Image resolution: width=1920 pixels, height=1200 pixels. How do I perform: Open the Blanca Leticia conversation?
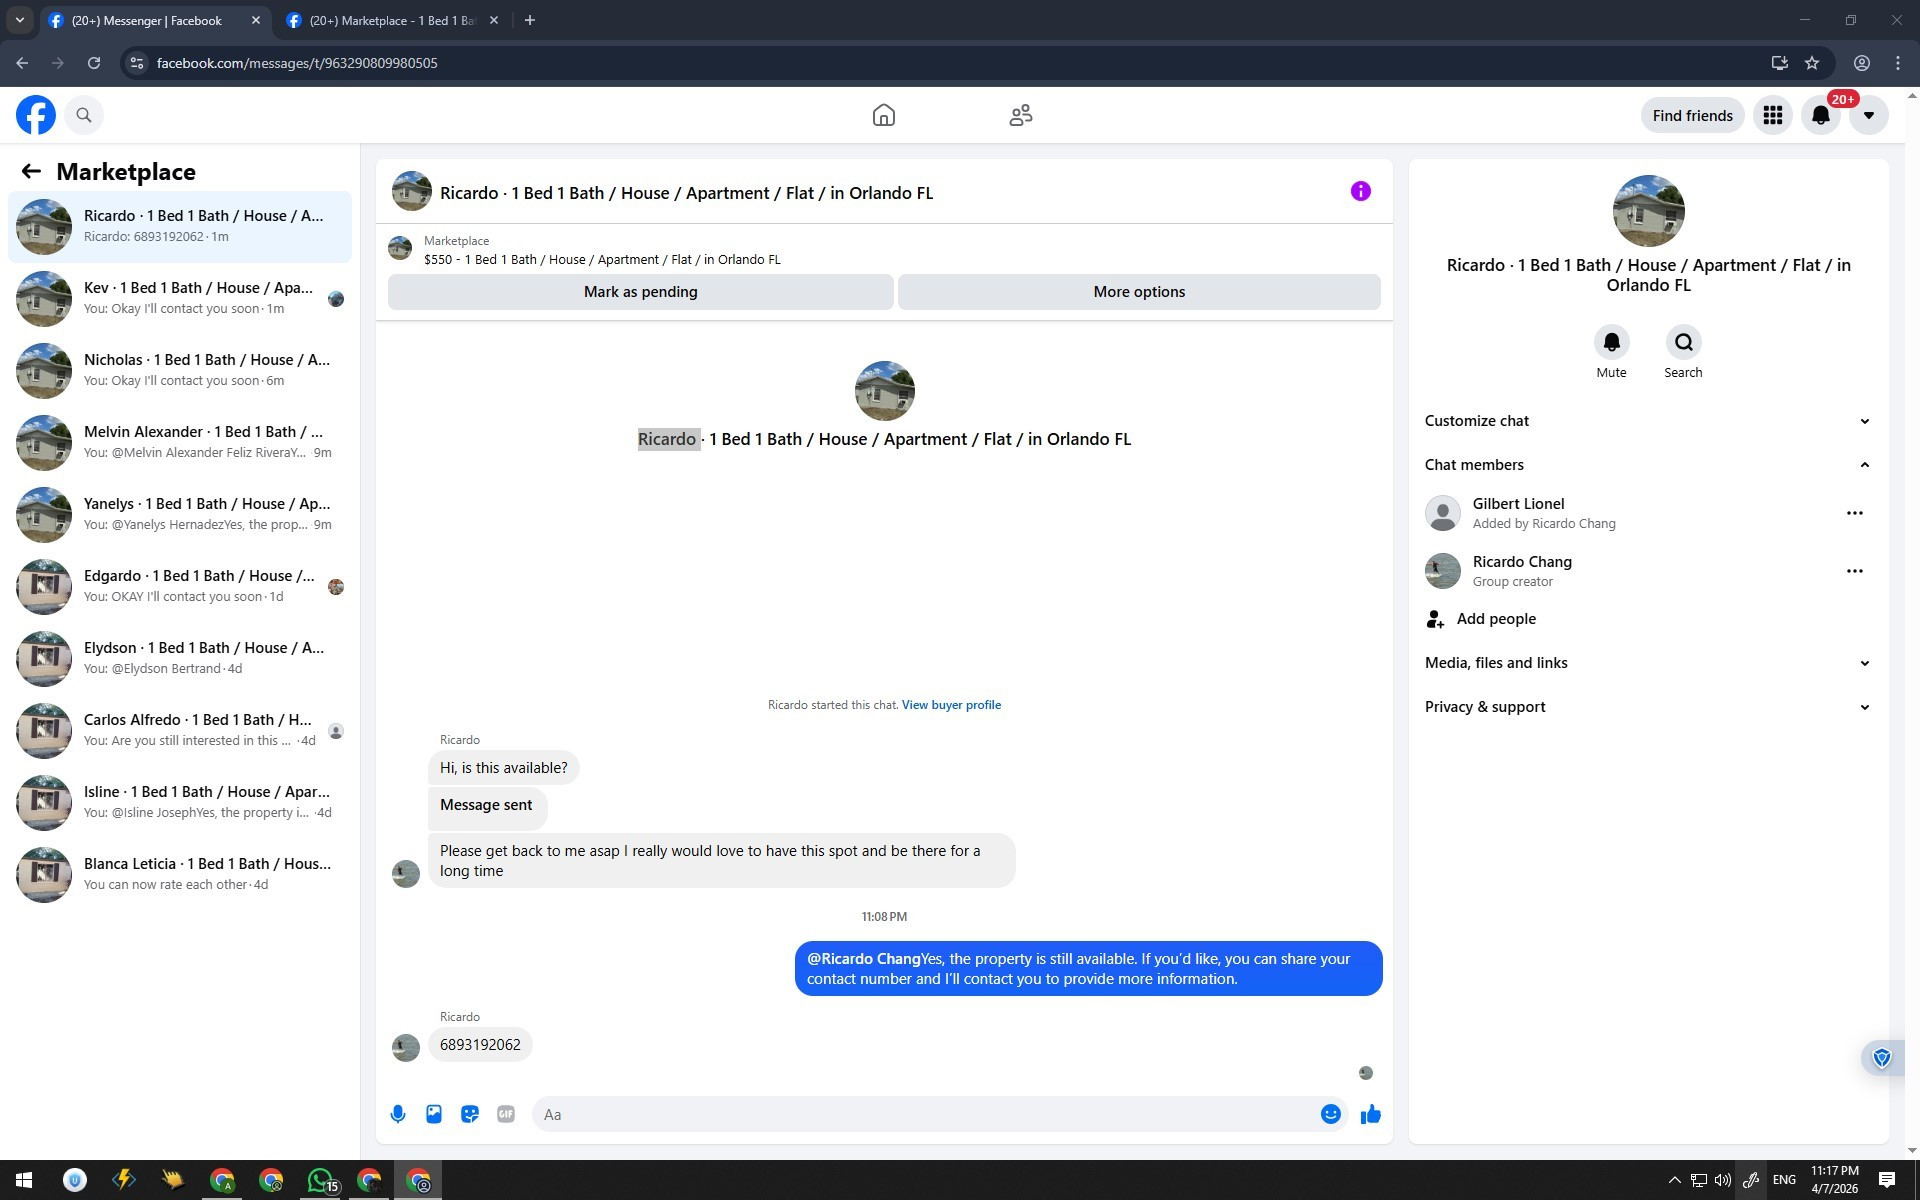coord(180,874)
